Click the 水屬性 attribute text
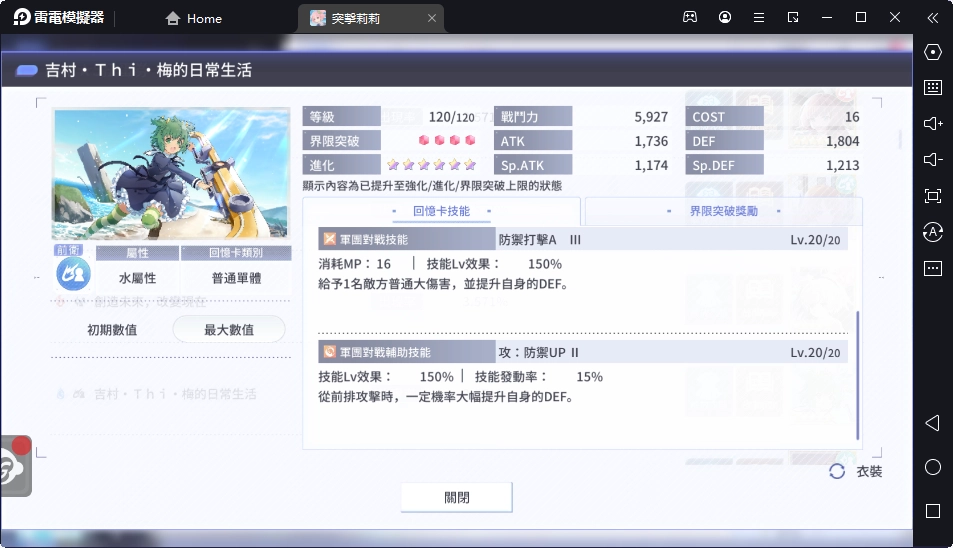 tap(137, 278)
